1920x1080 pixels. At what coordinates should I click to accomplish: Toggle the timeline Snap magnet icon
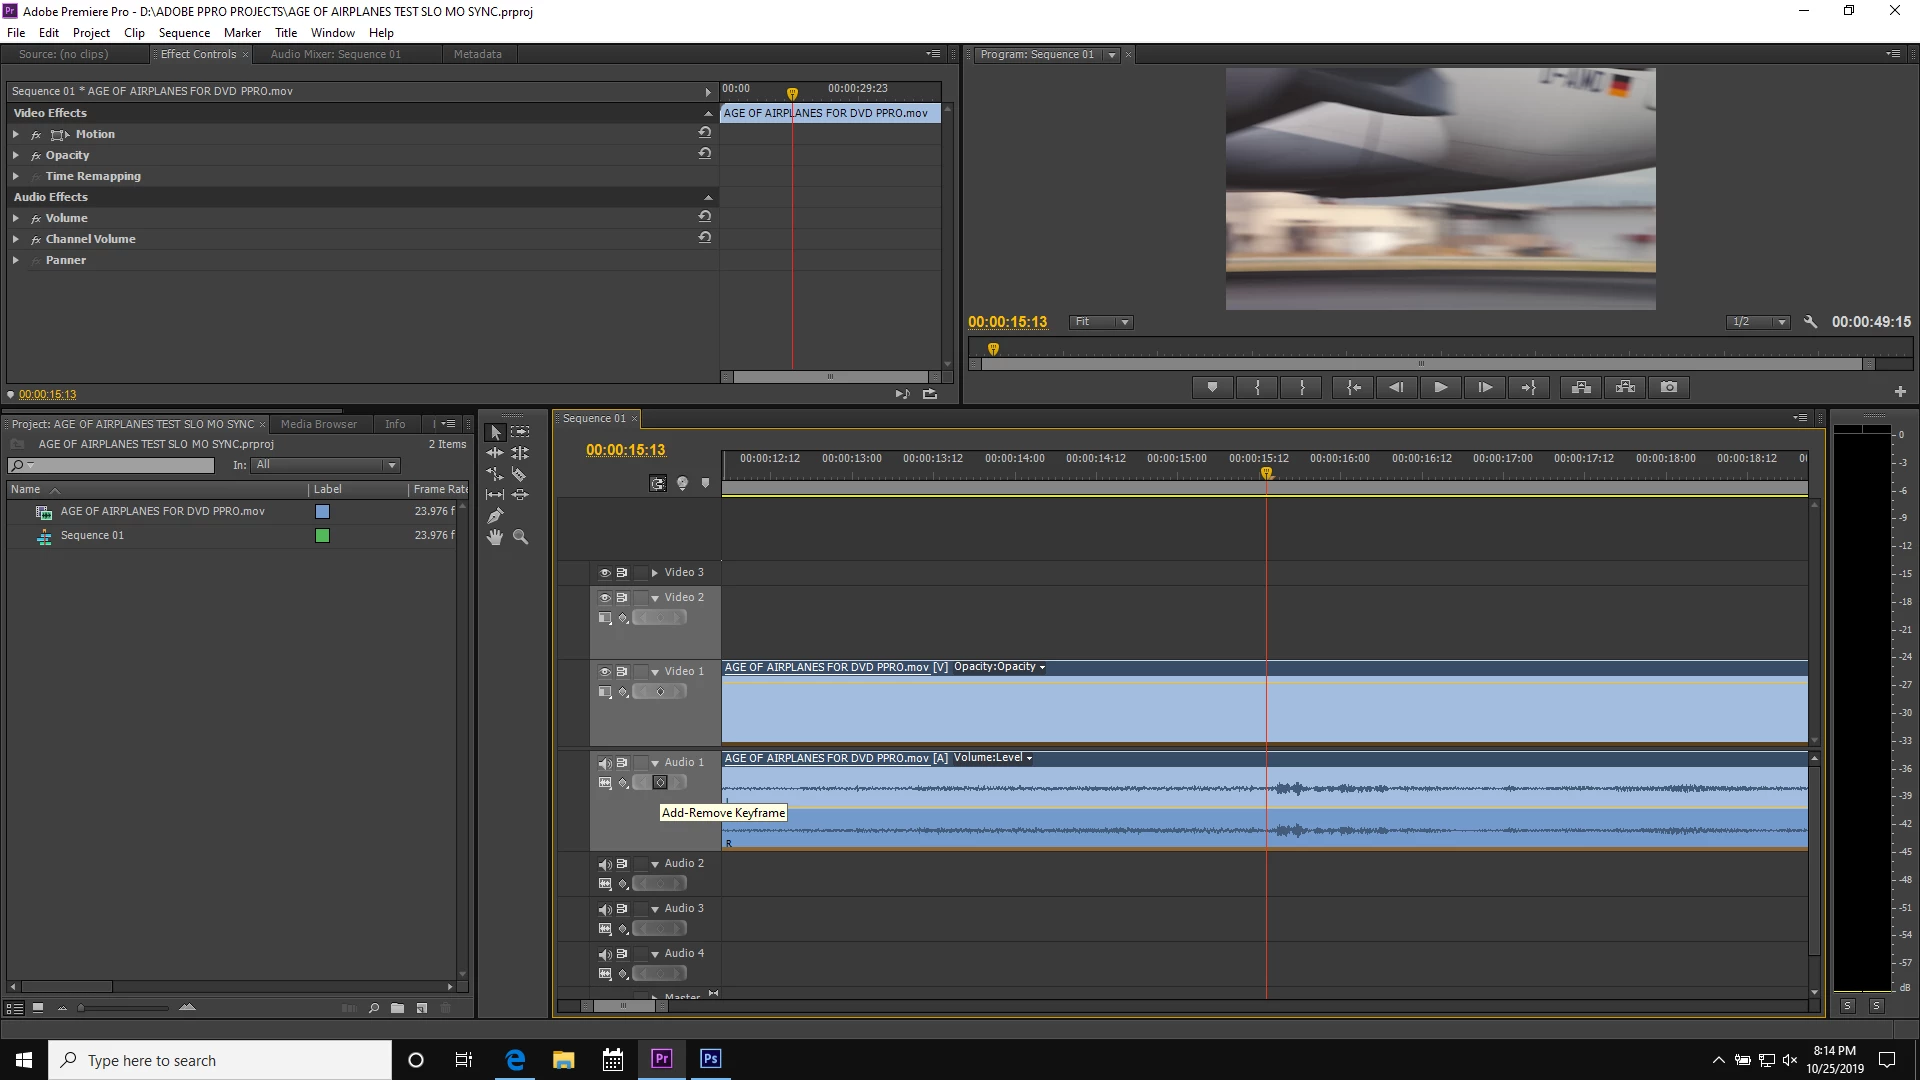(x=657, y=484)
